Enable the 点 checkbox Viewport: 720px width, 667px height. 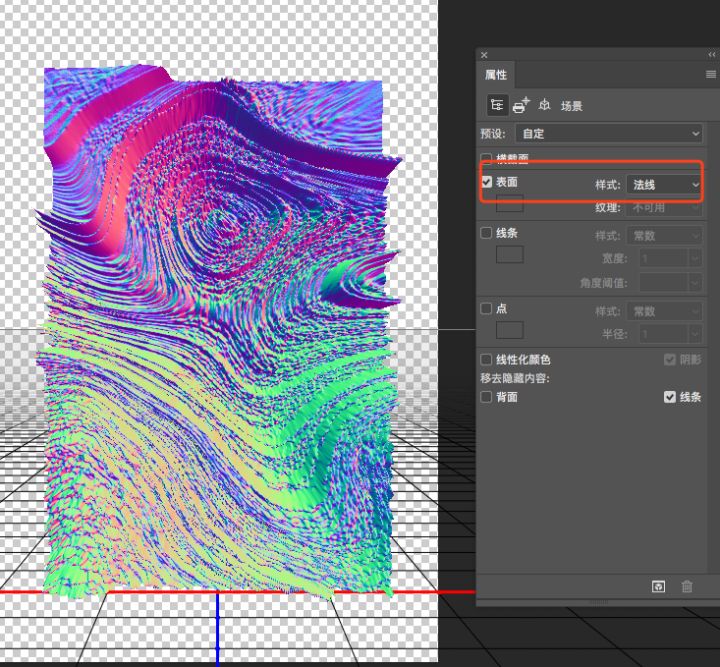coord(487,309)
